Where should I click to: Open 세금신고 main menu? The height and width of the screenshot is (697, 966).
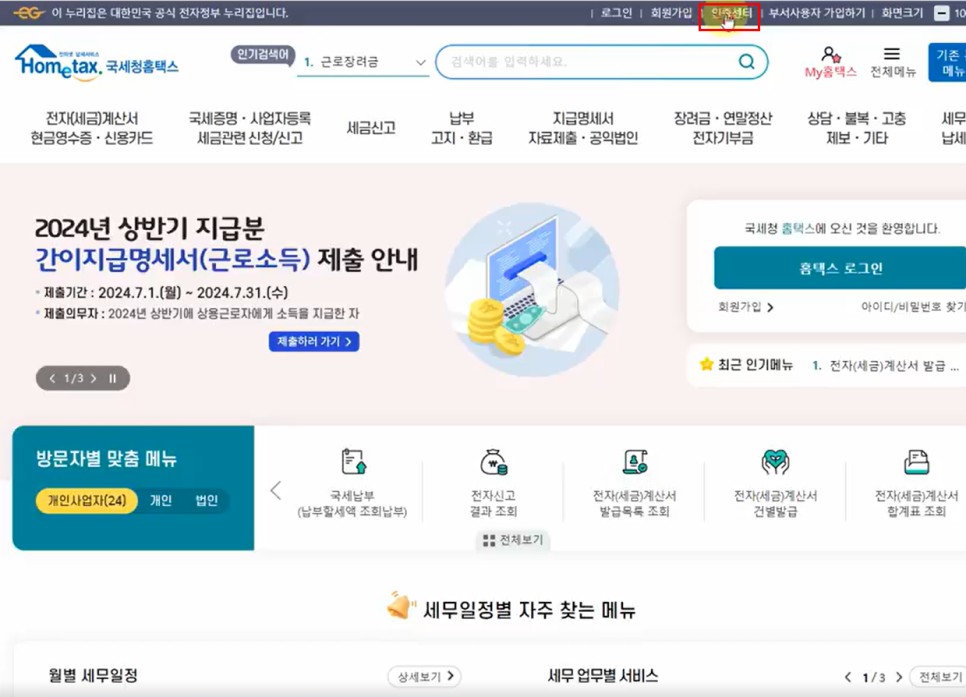[371, 128]
